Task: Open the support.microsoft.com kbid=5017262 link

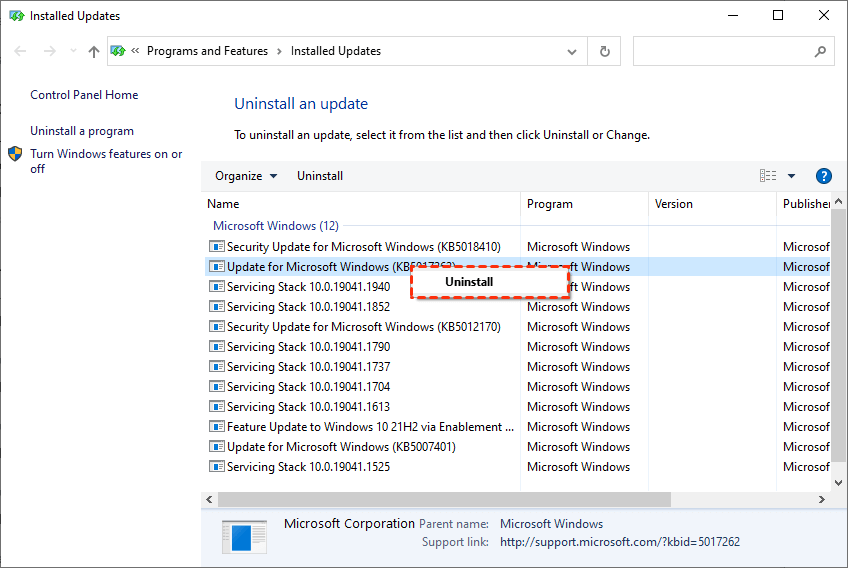Action: click(x=620, y=542)
